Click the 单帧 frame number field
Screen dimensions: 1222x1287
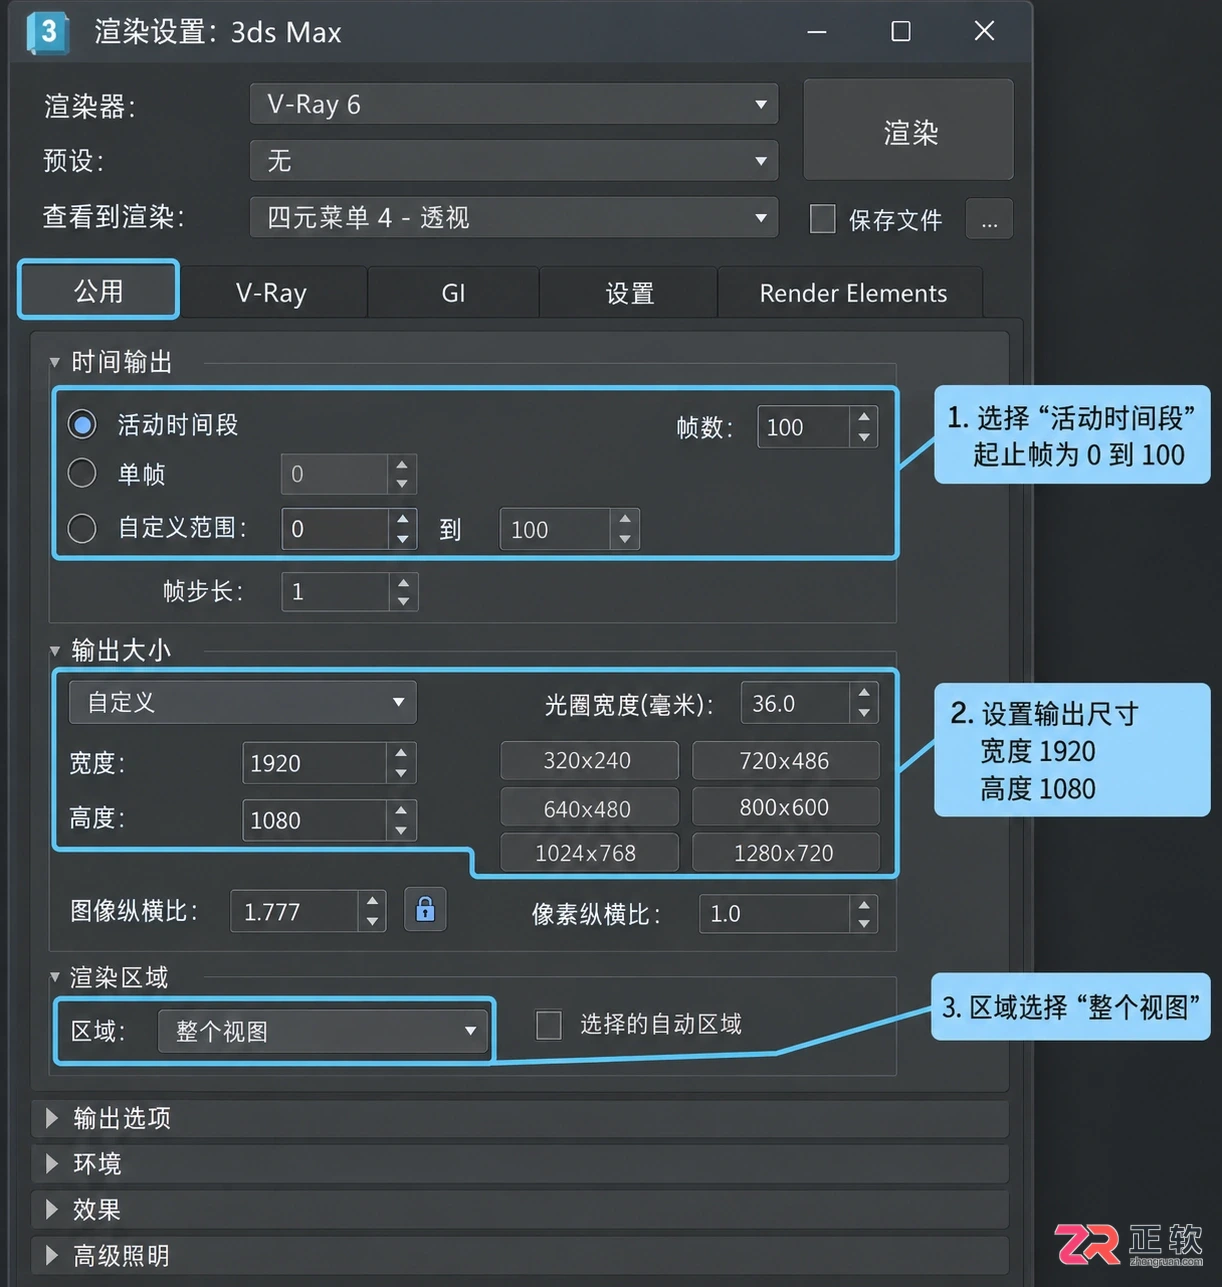pyautogui.click(x=334, y=474)
